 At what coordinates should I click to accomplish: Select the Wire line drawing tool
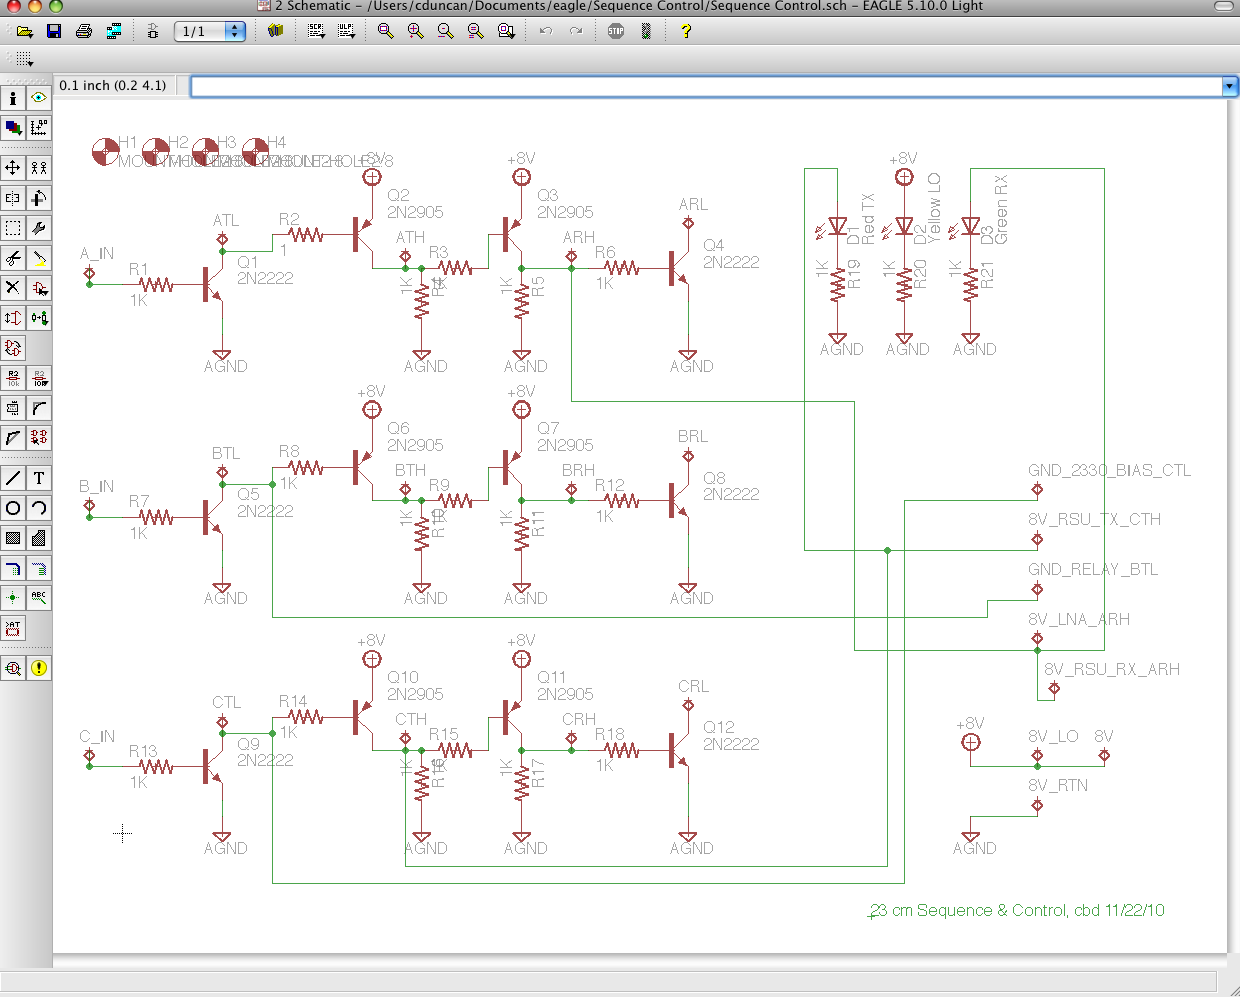pyautogui.click(x=13, y=478)
